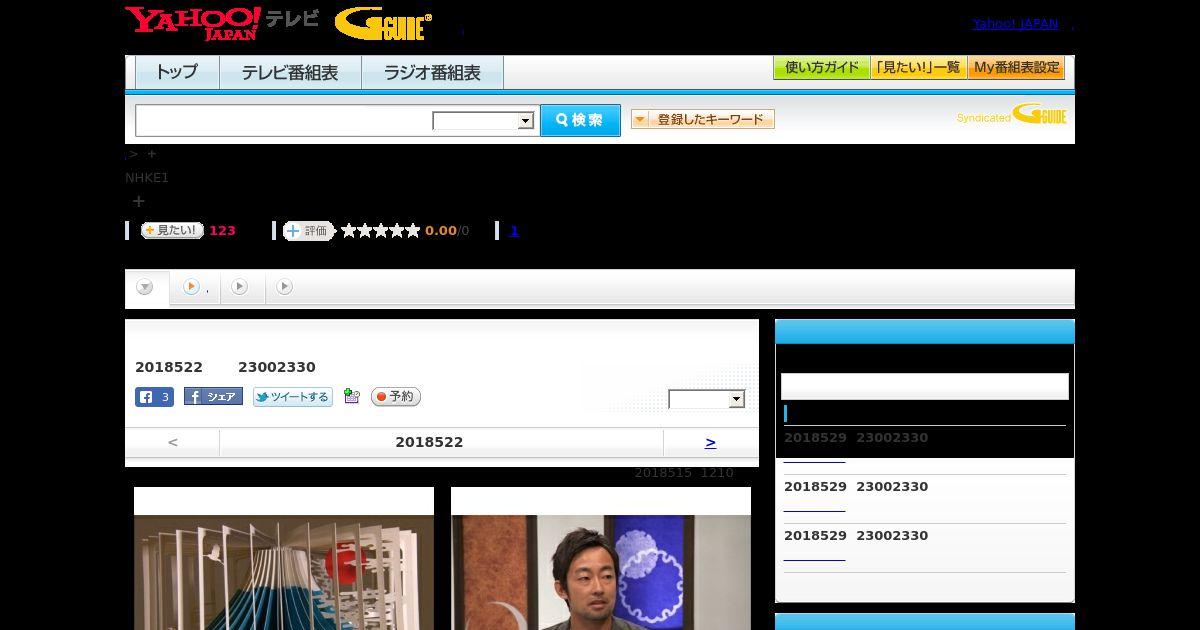Click the 123 見たい count
This screenshot has width=1200, height=630.
click(222, 231)
